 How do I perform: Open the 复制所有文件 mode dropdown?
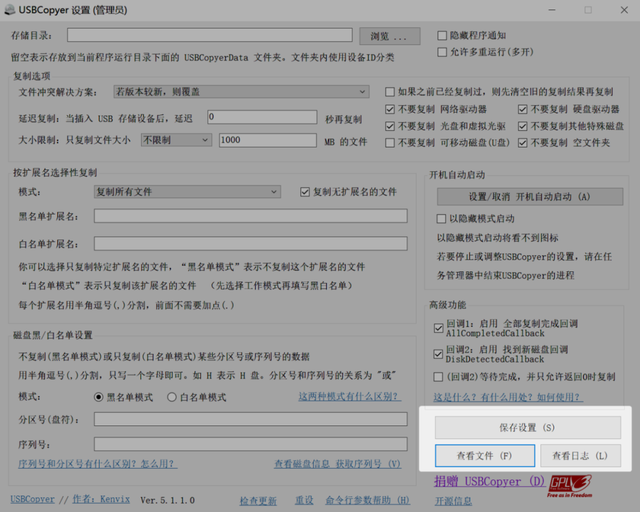187,192
